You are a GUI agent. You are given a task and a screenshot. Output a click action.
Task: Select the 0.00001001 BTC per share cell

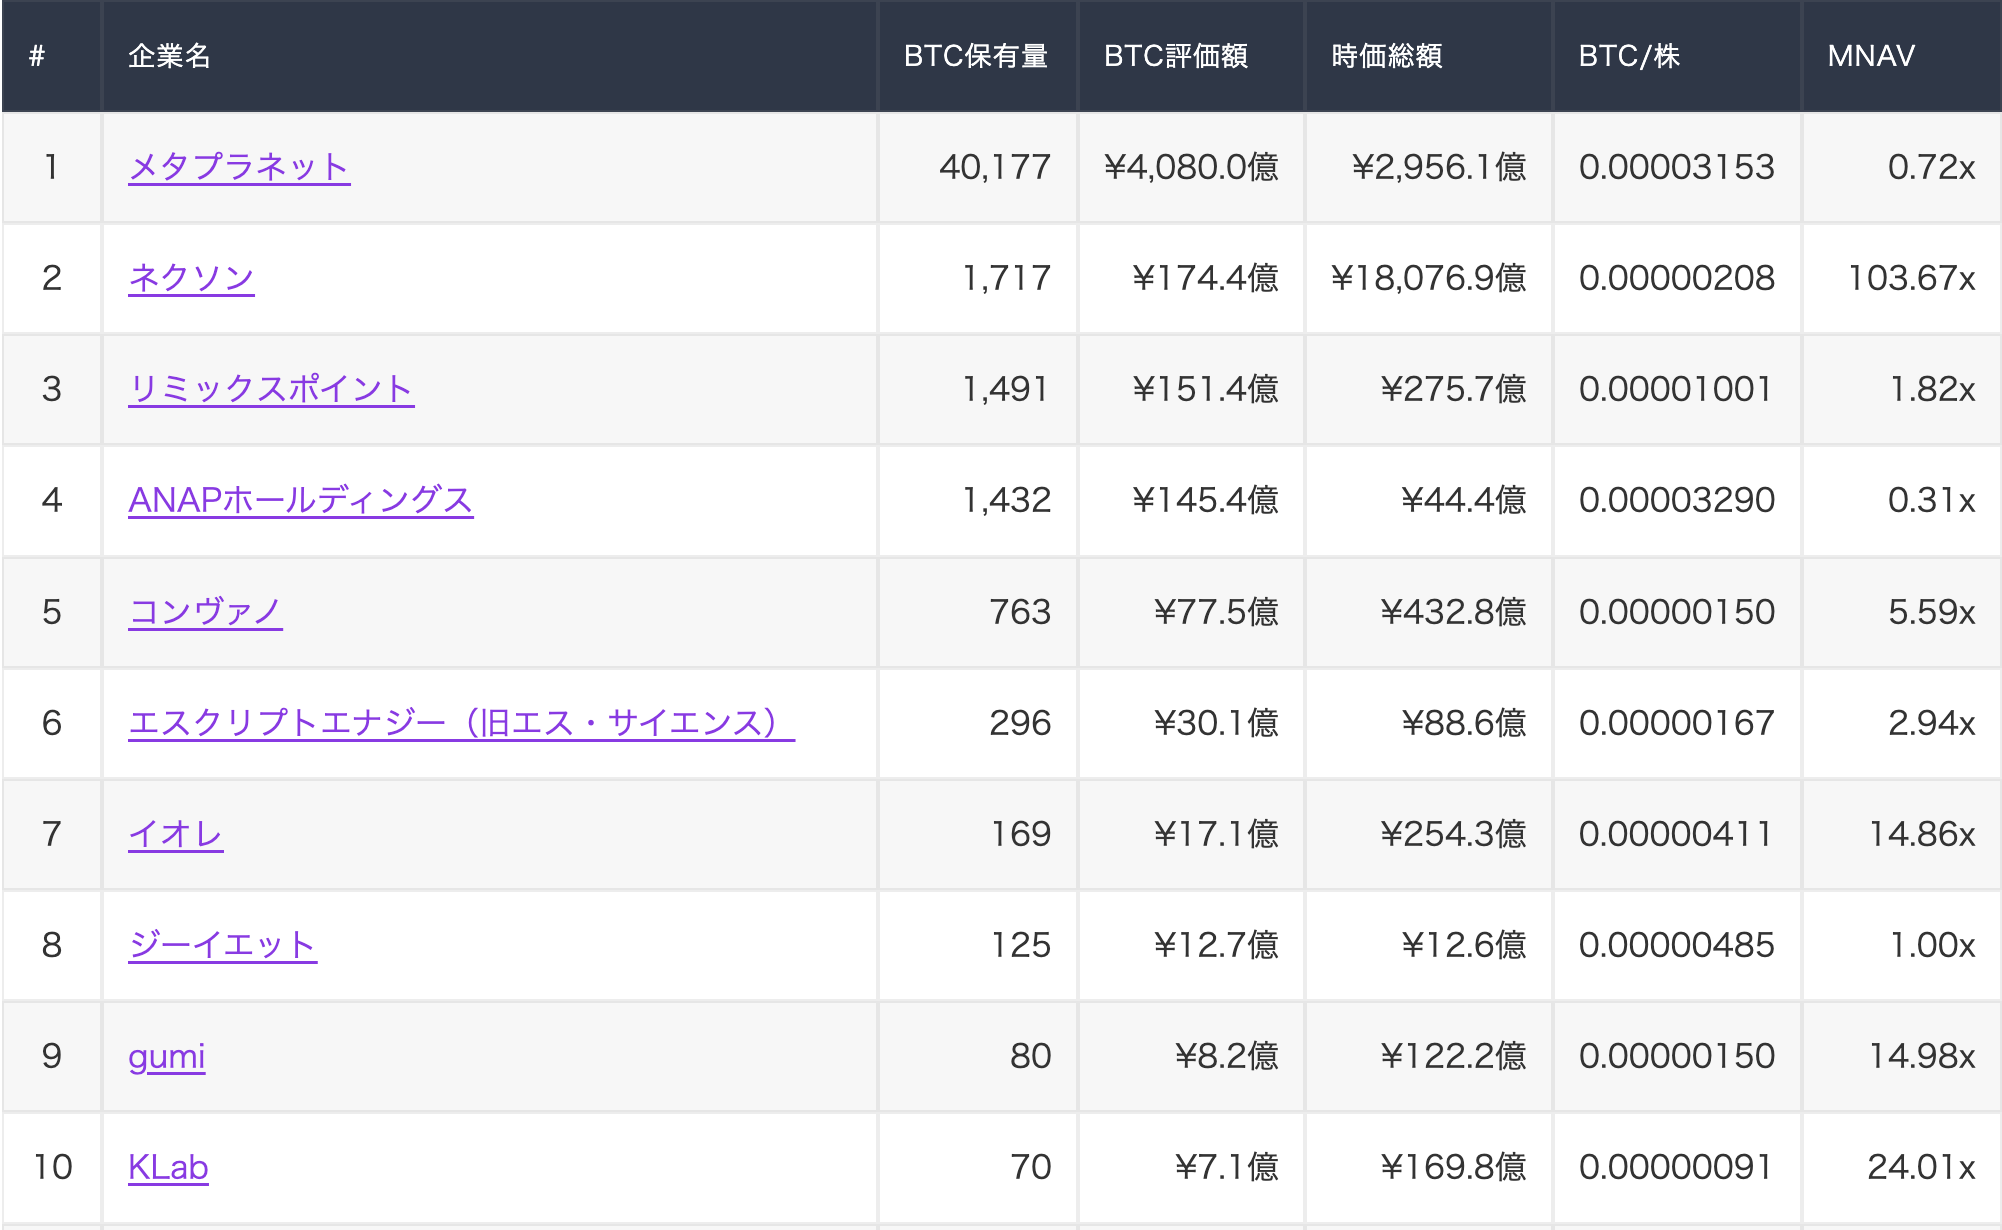[x=1677, y=389]
